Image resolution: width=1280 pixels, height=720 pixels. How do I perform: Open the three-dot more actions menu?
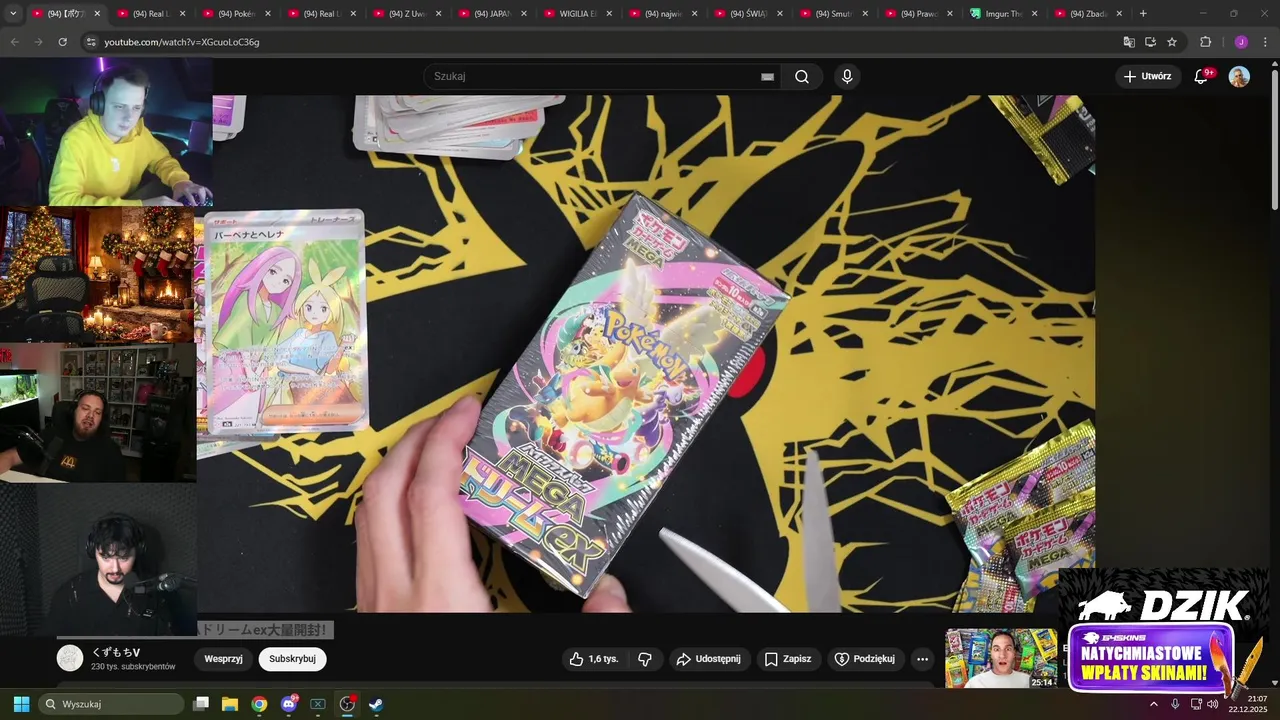pos(922,659)
